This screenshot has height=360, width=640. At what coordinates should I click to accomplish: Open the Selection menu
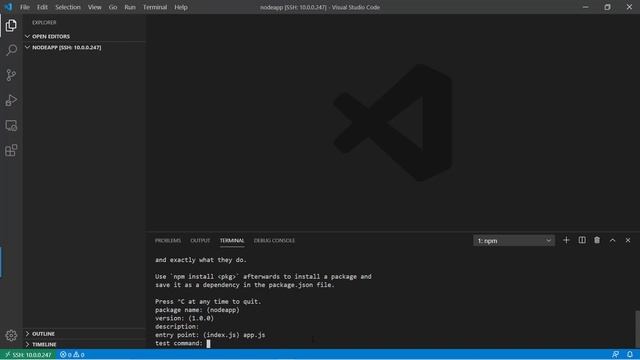pyautogui.click(x=68, y=7)
